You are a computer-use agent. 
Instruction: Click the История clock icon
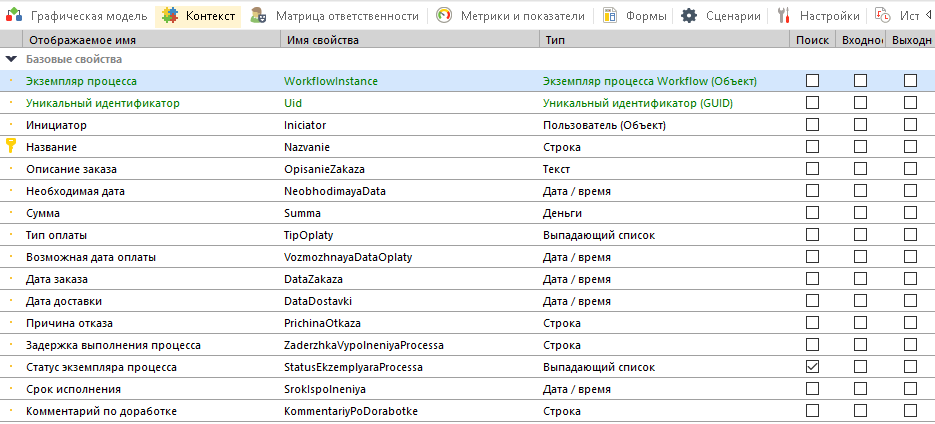coord(883,15)
